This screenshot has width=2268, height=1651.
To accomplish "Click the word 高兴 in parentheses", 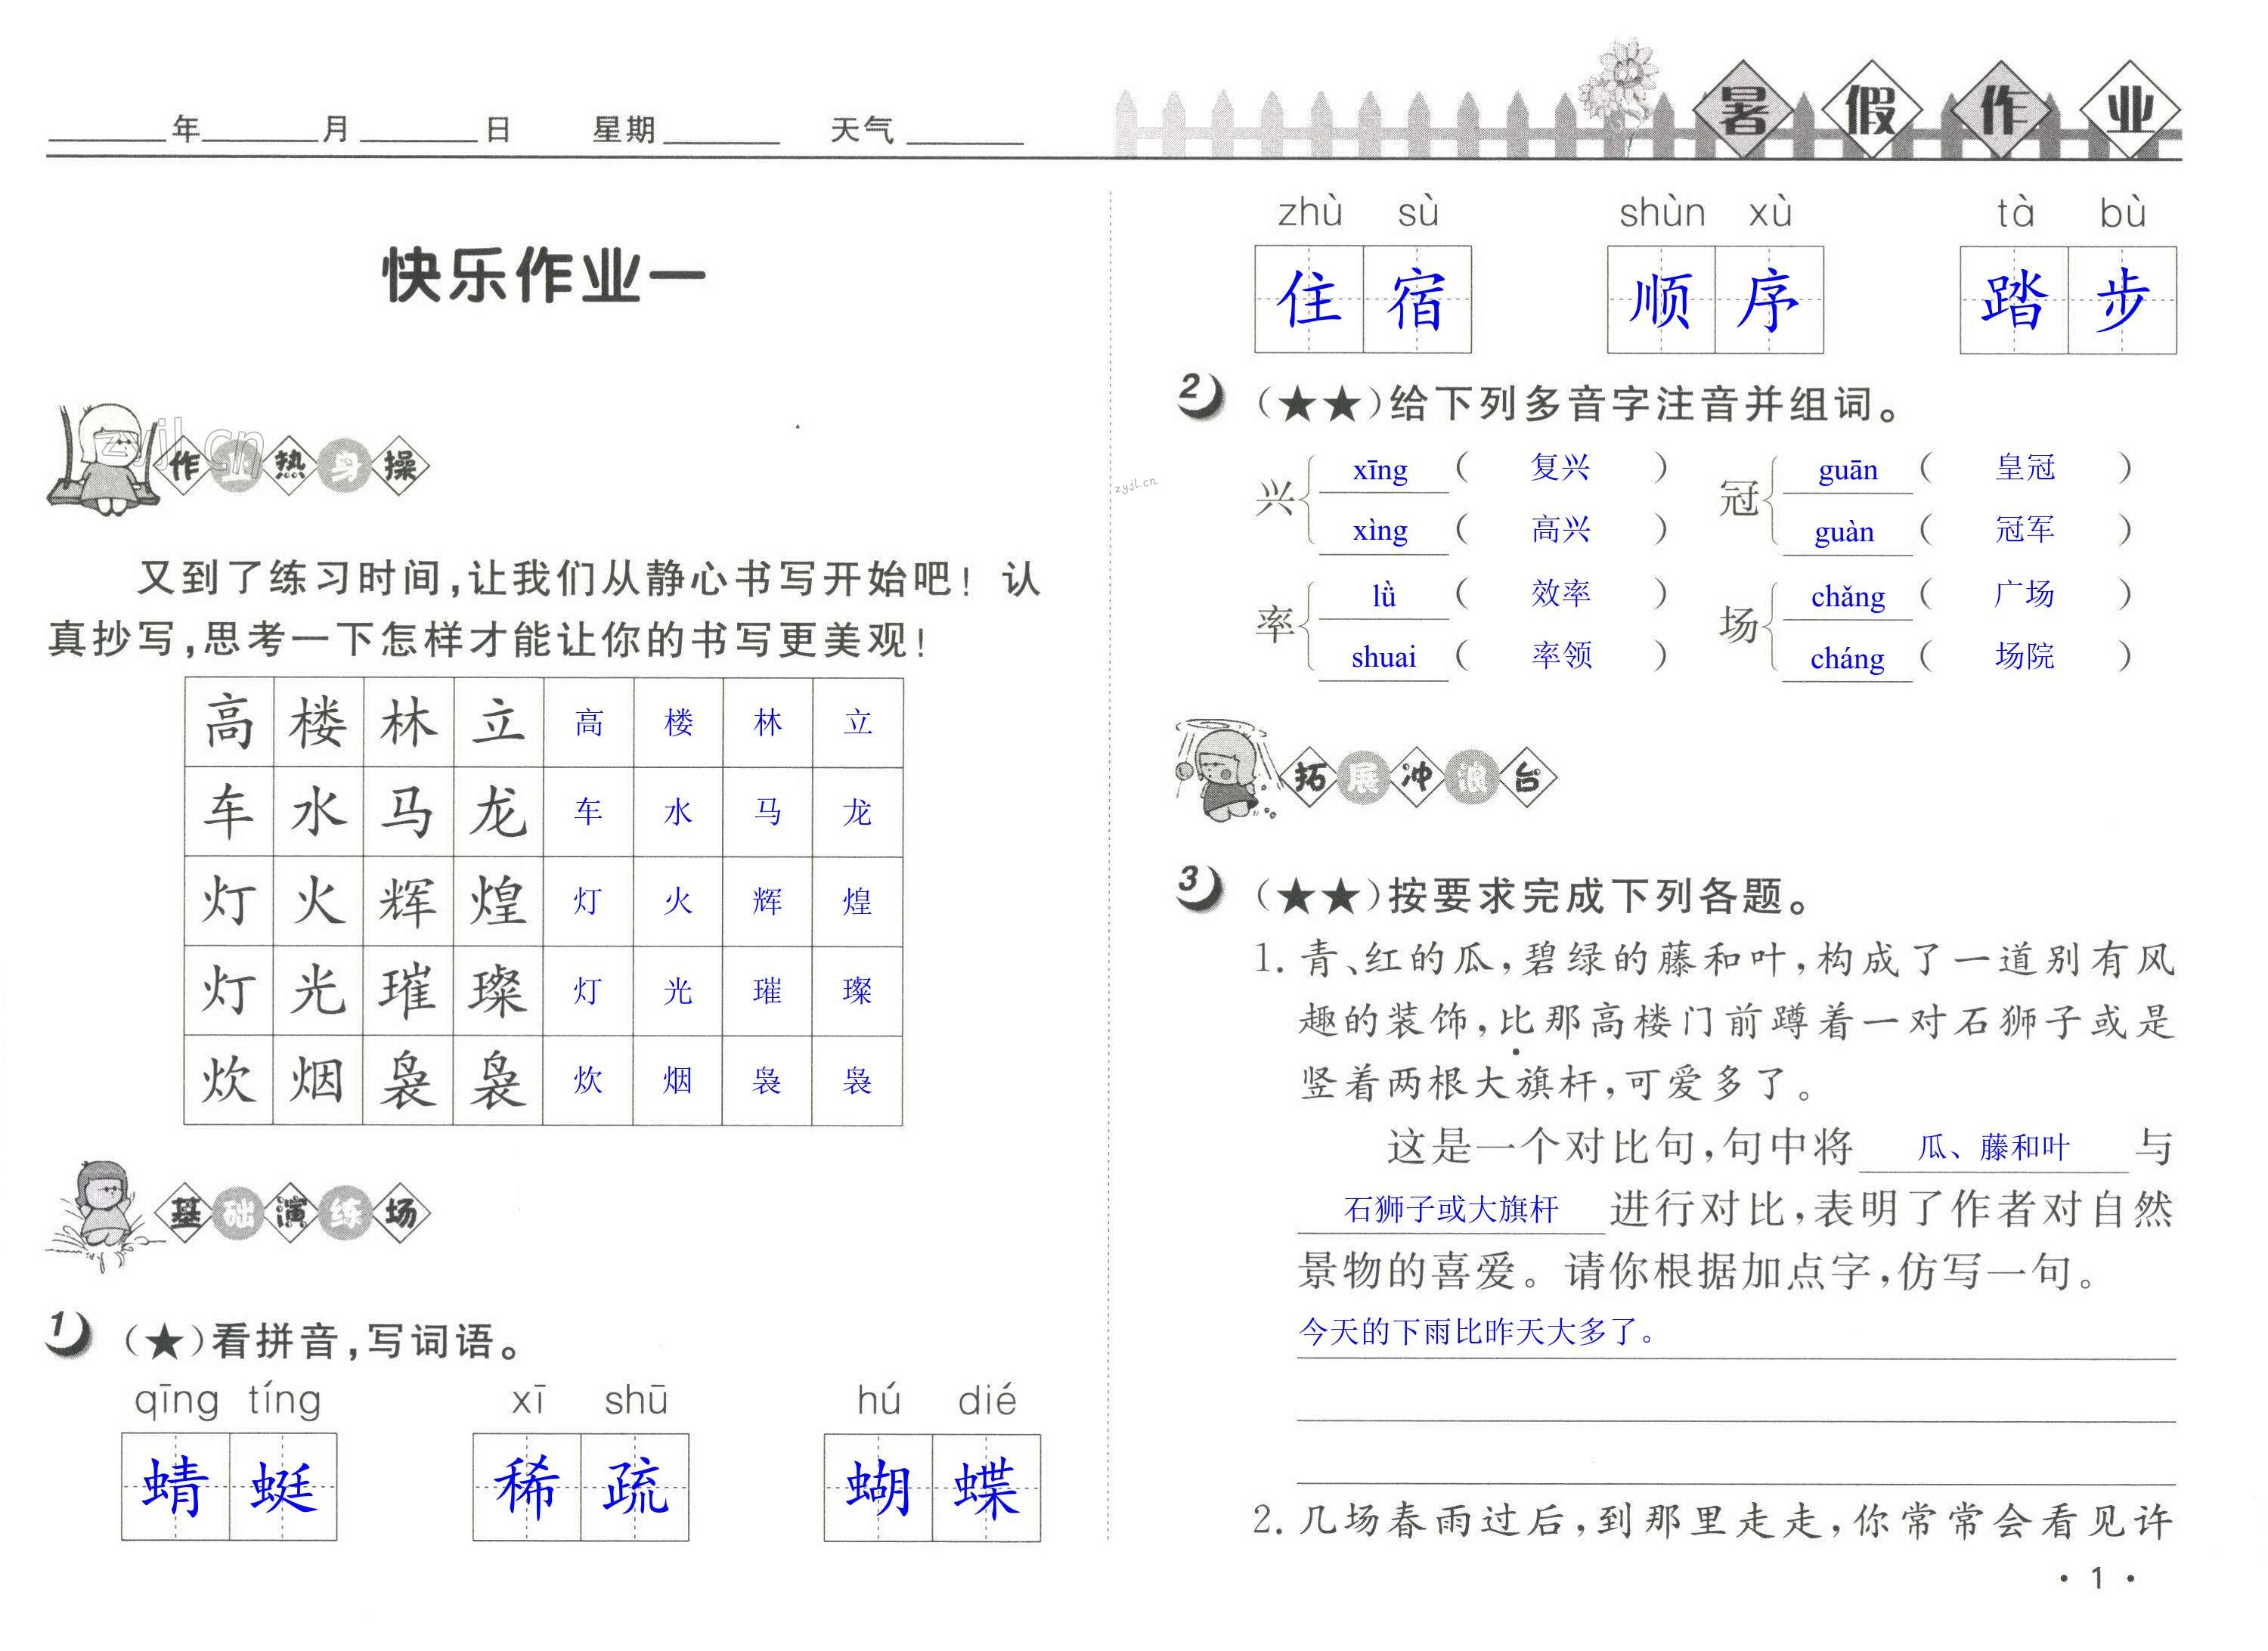I will [1560, 529].
